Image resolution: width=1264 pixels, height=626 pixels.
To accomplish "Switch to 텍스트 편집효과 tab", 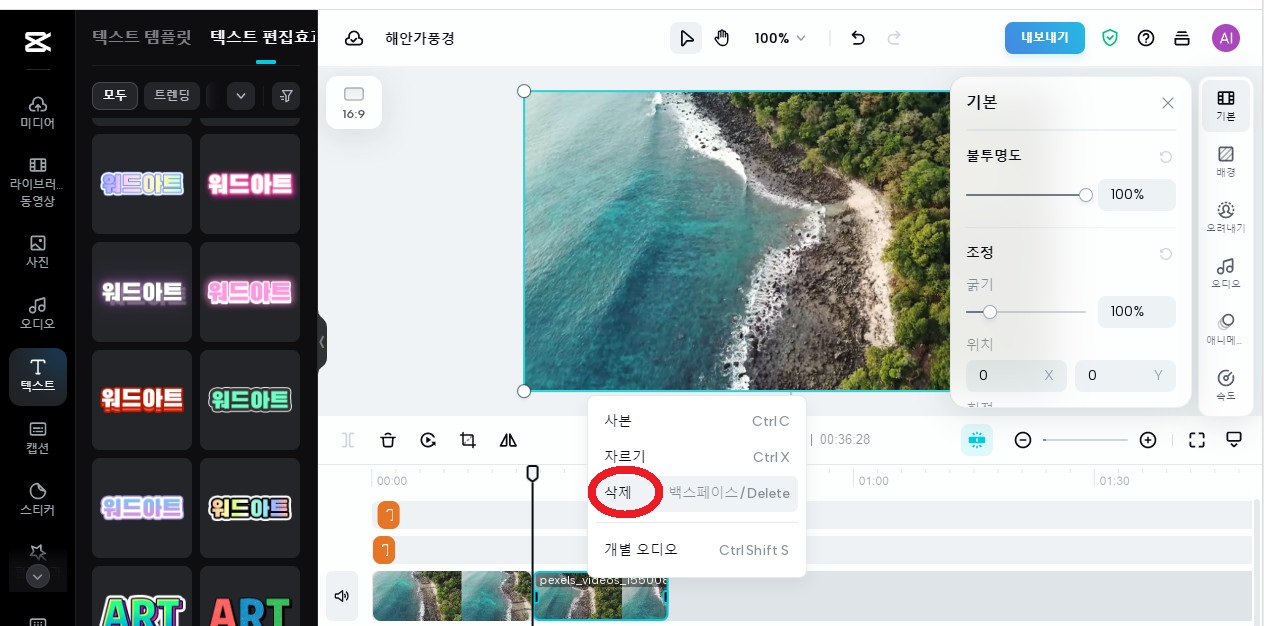I will coord(264,38).
